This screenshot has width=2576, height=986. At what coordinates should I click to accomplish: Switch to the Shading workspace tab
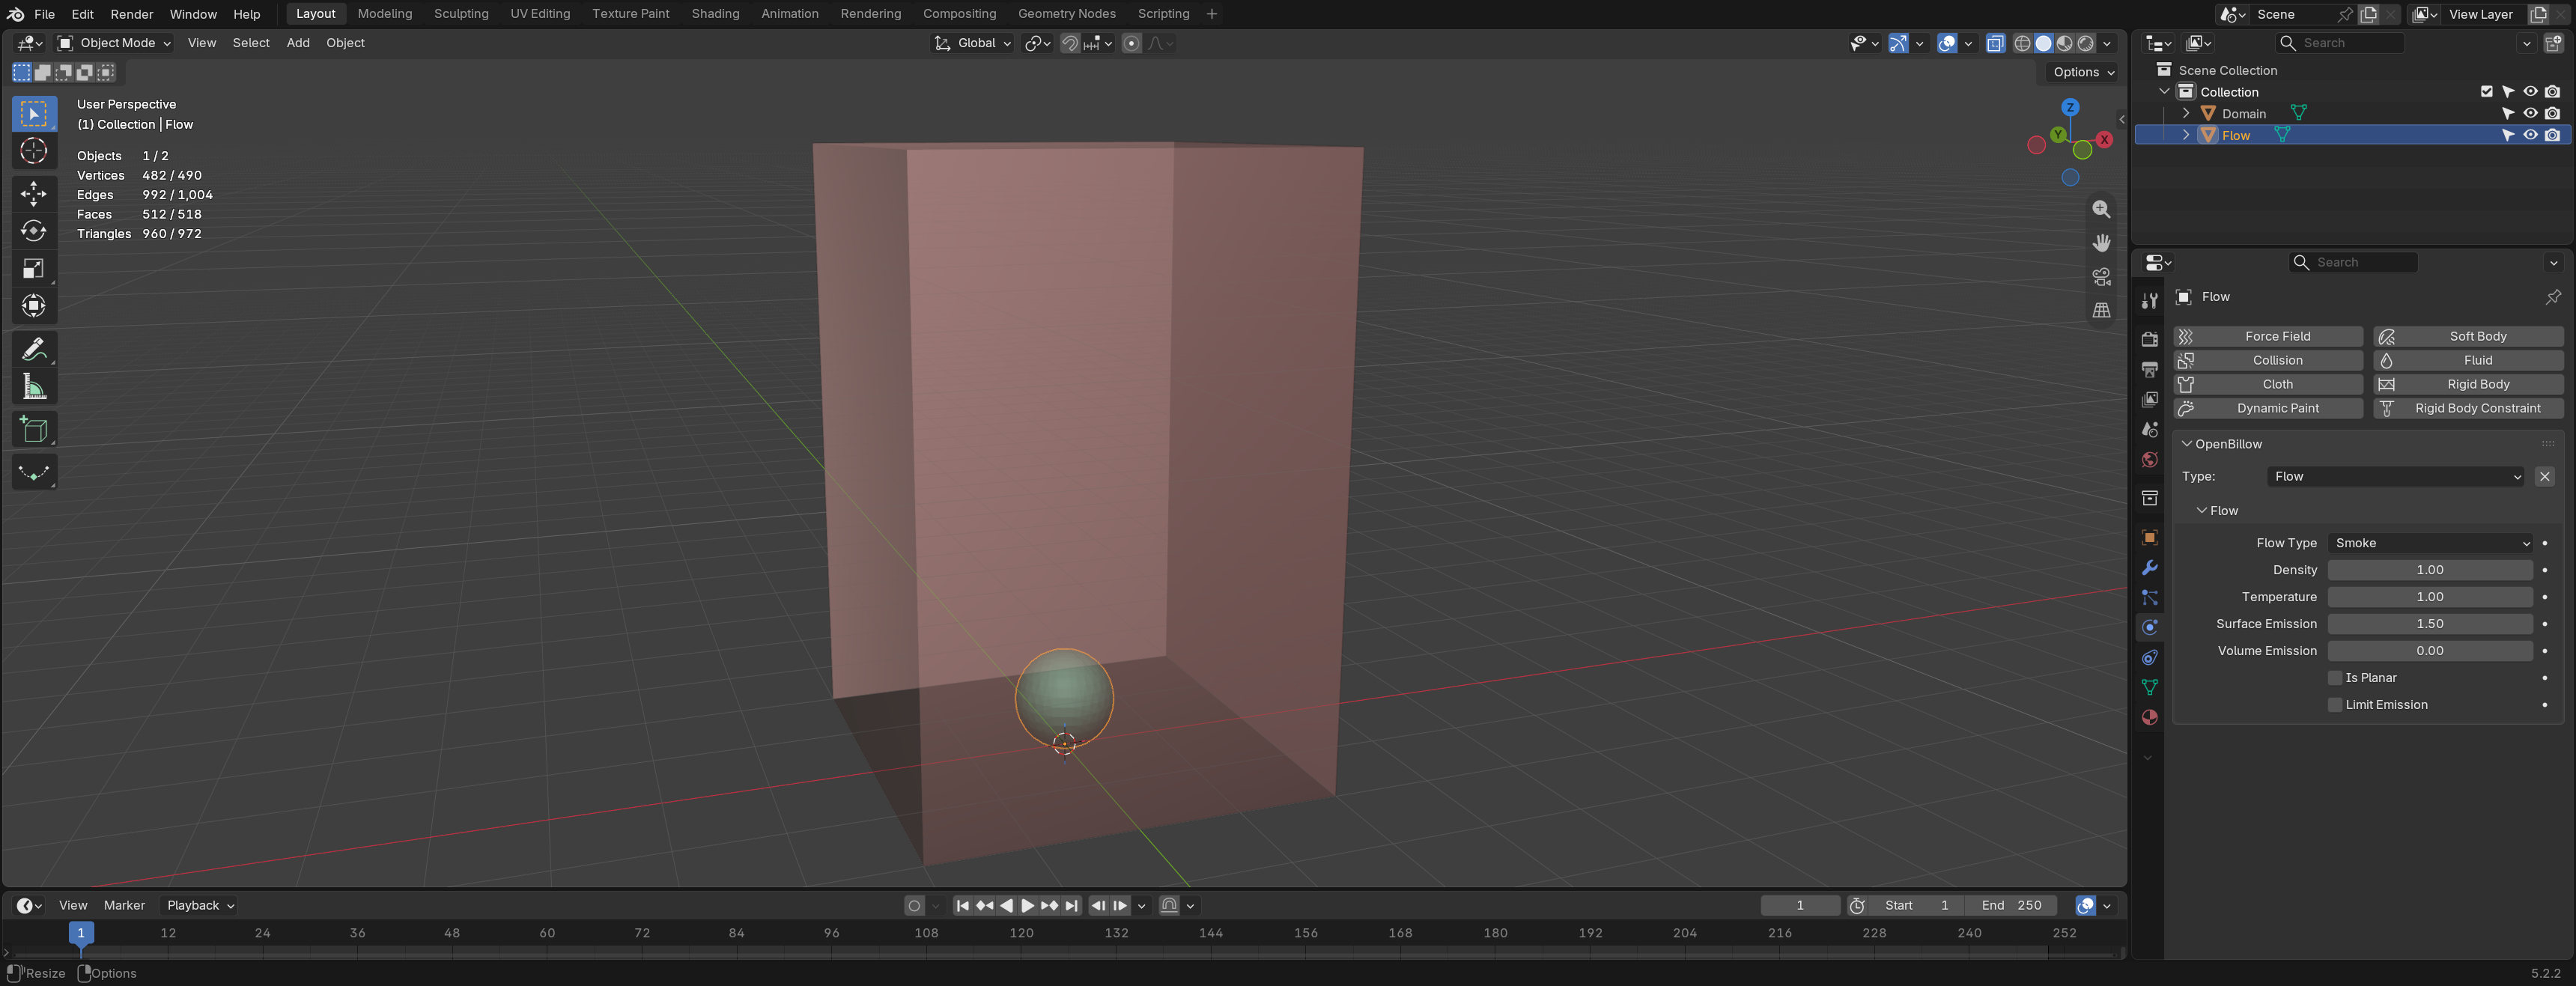tap(715, 14)
